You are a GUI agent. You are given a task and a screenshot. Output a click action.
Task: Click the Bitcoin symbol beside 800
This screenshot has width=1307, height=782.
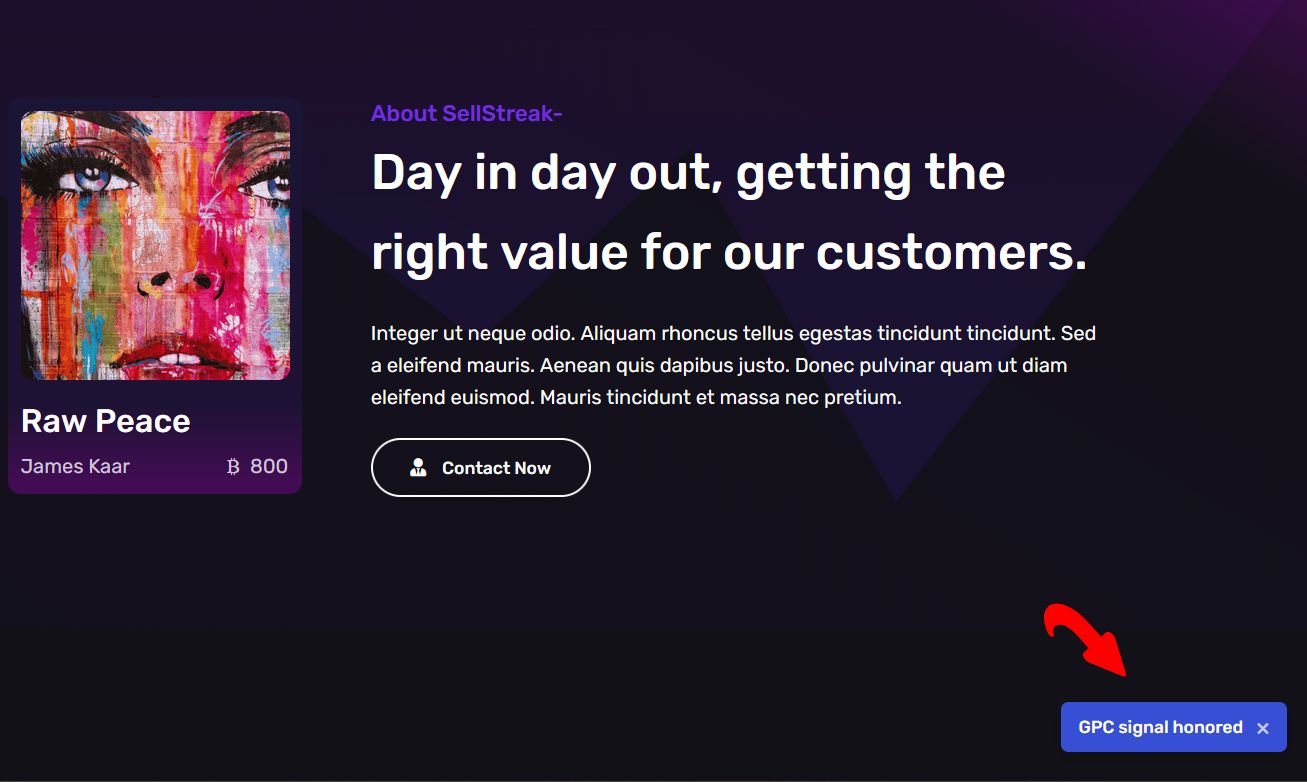[233, 466]
